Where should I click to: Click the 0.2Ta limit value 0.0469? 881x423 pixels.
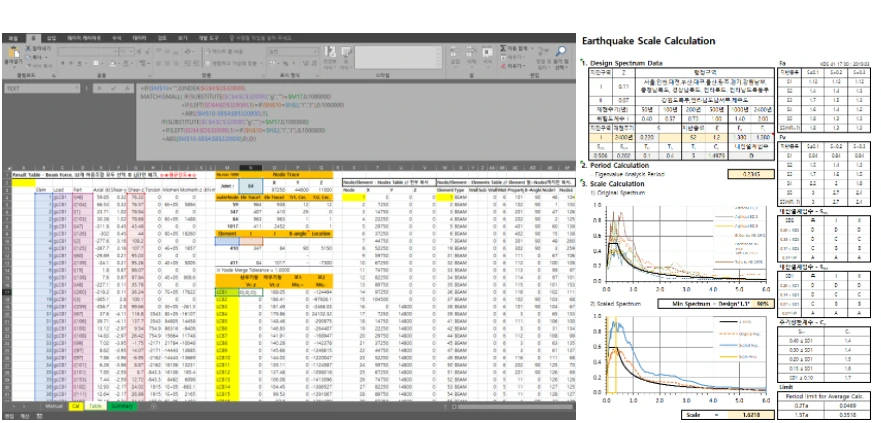(x=847, y=404)
